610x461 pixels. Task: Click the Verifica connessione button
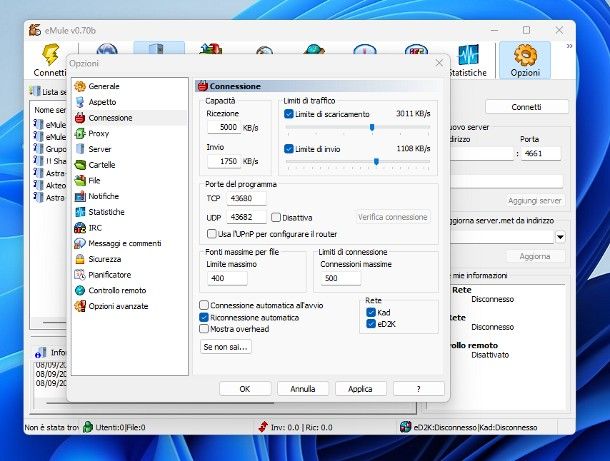pyautogui.click(x=393, y=217)
